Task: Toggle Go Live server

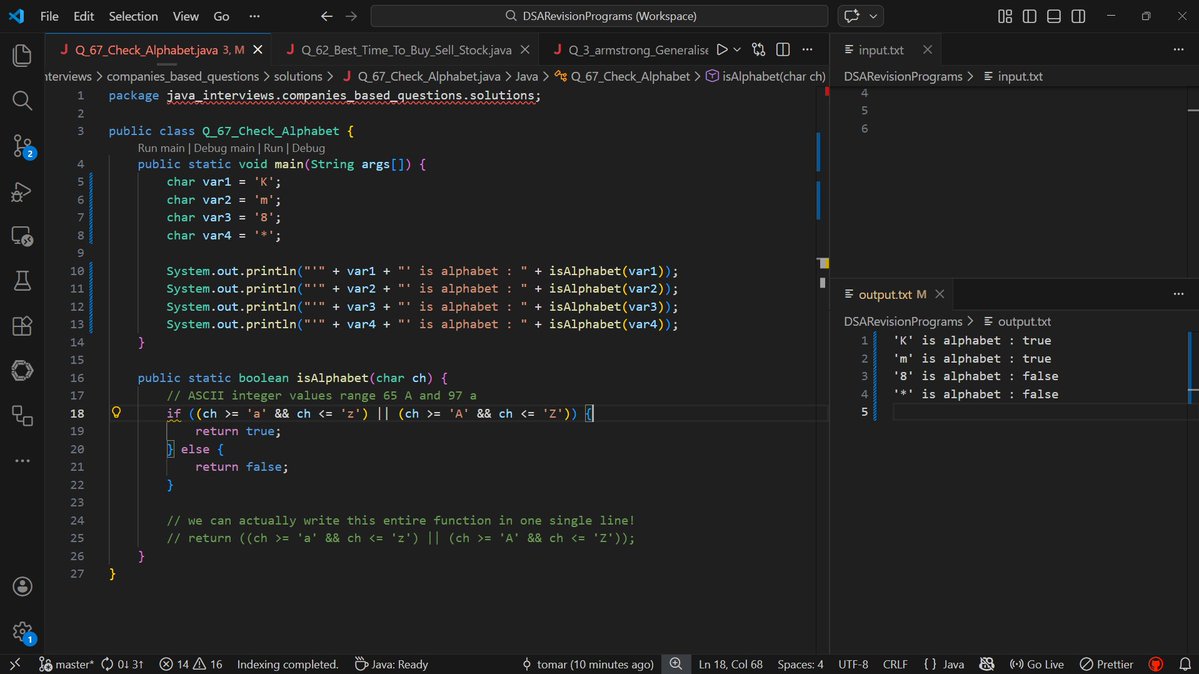Action: coord(1036,664)
